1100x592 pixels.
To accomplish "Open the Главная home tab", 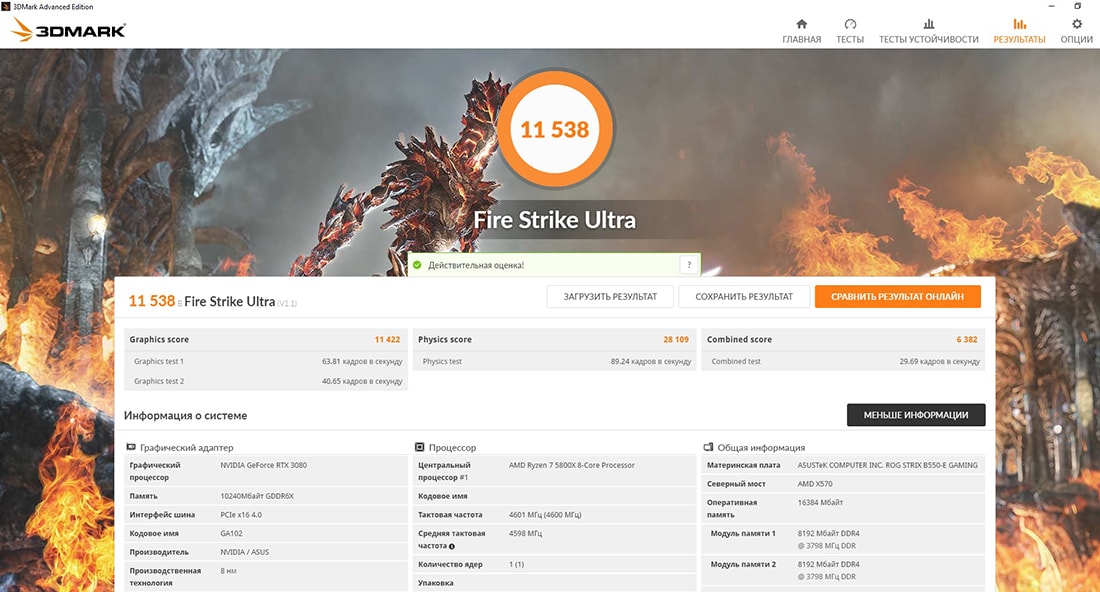I will click(801, 32).
